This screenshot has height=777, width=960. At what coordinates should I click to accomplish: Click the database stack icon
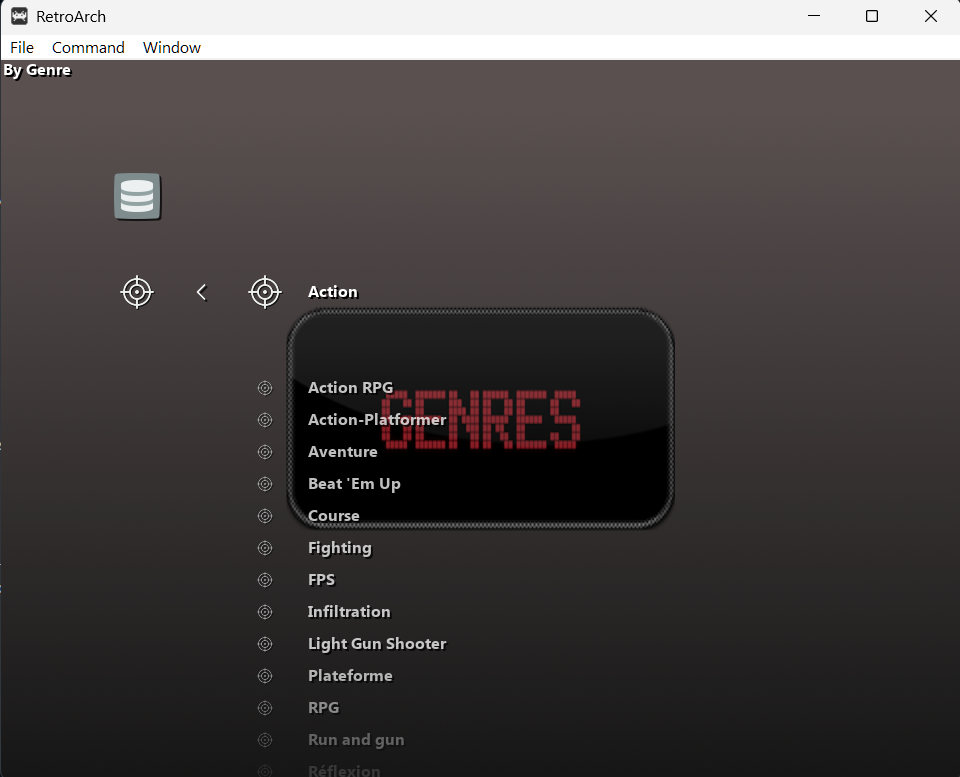(x=137, y=197)
